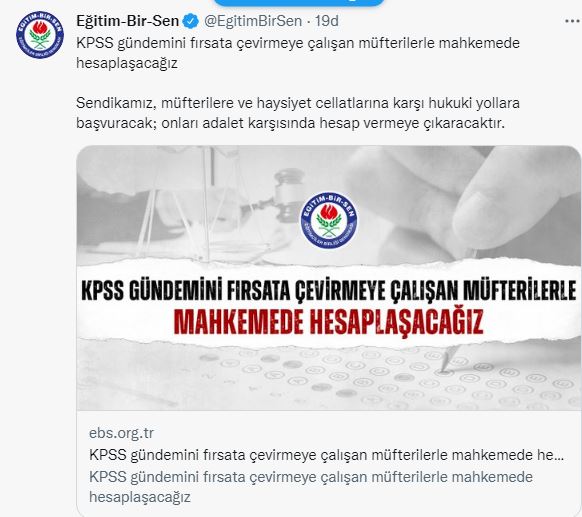Click the pencil tip on the answer sheet
The image size is (582, 517).
(444, 367)
